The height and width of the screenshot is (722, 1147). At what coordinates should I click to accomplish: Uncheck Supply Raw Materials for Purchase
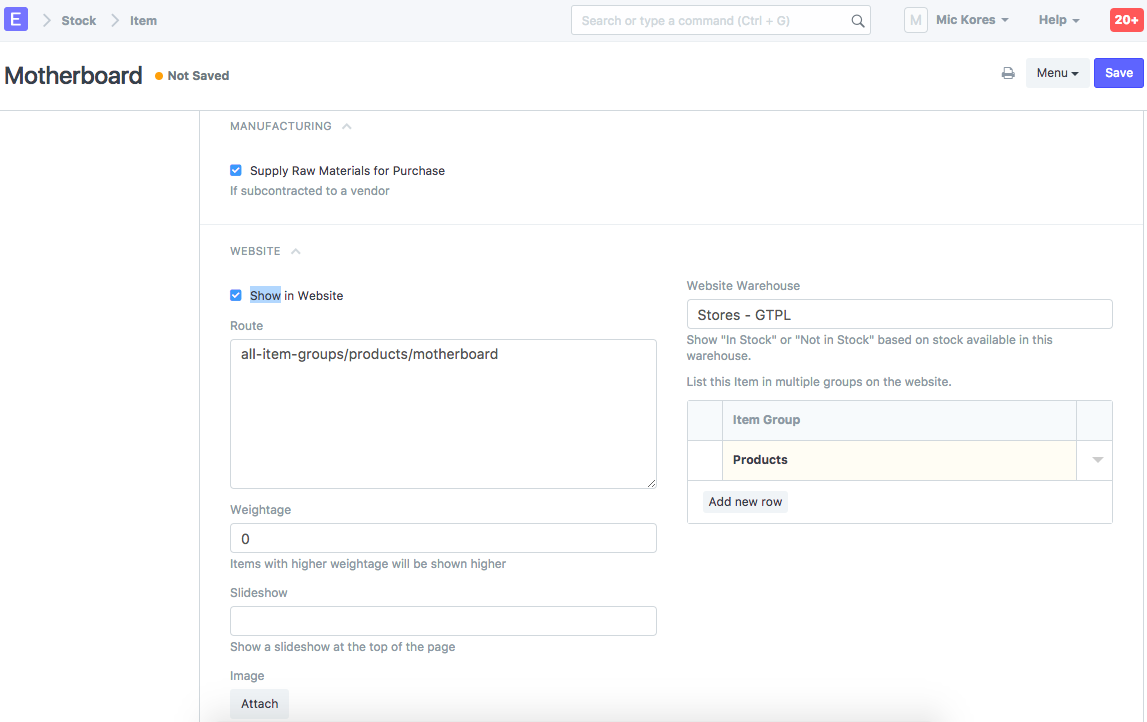click(236, 171)
